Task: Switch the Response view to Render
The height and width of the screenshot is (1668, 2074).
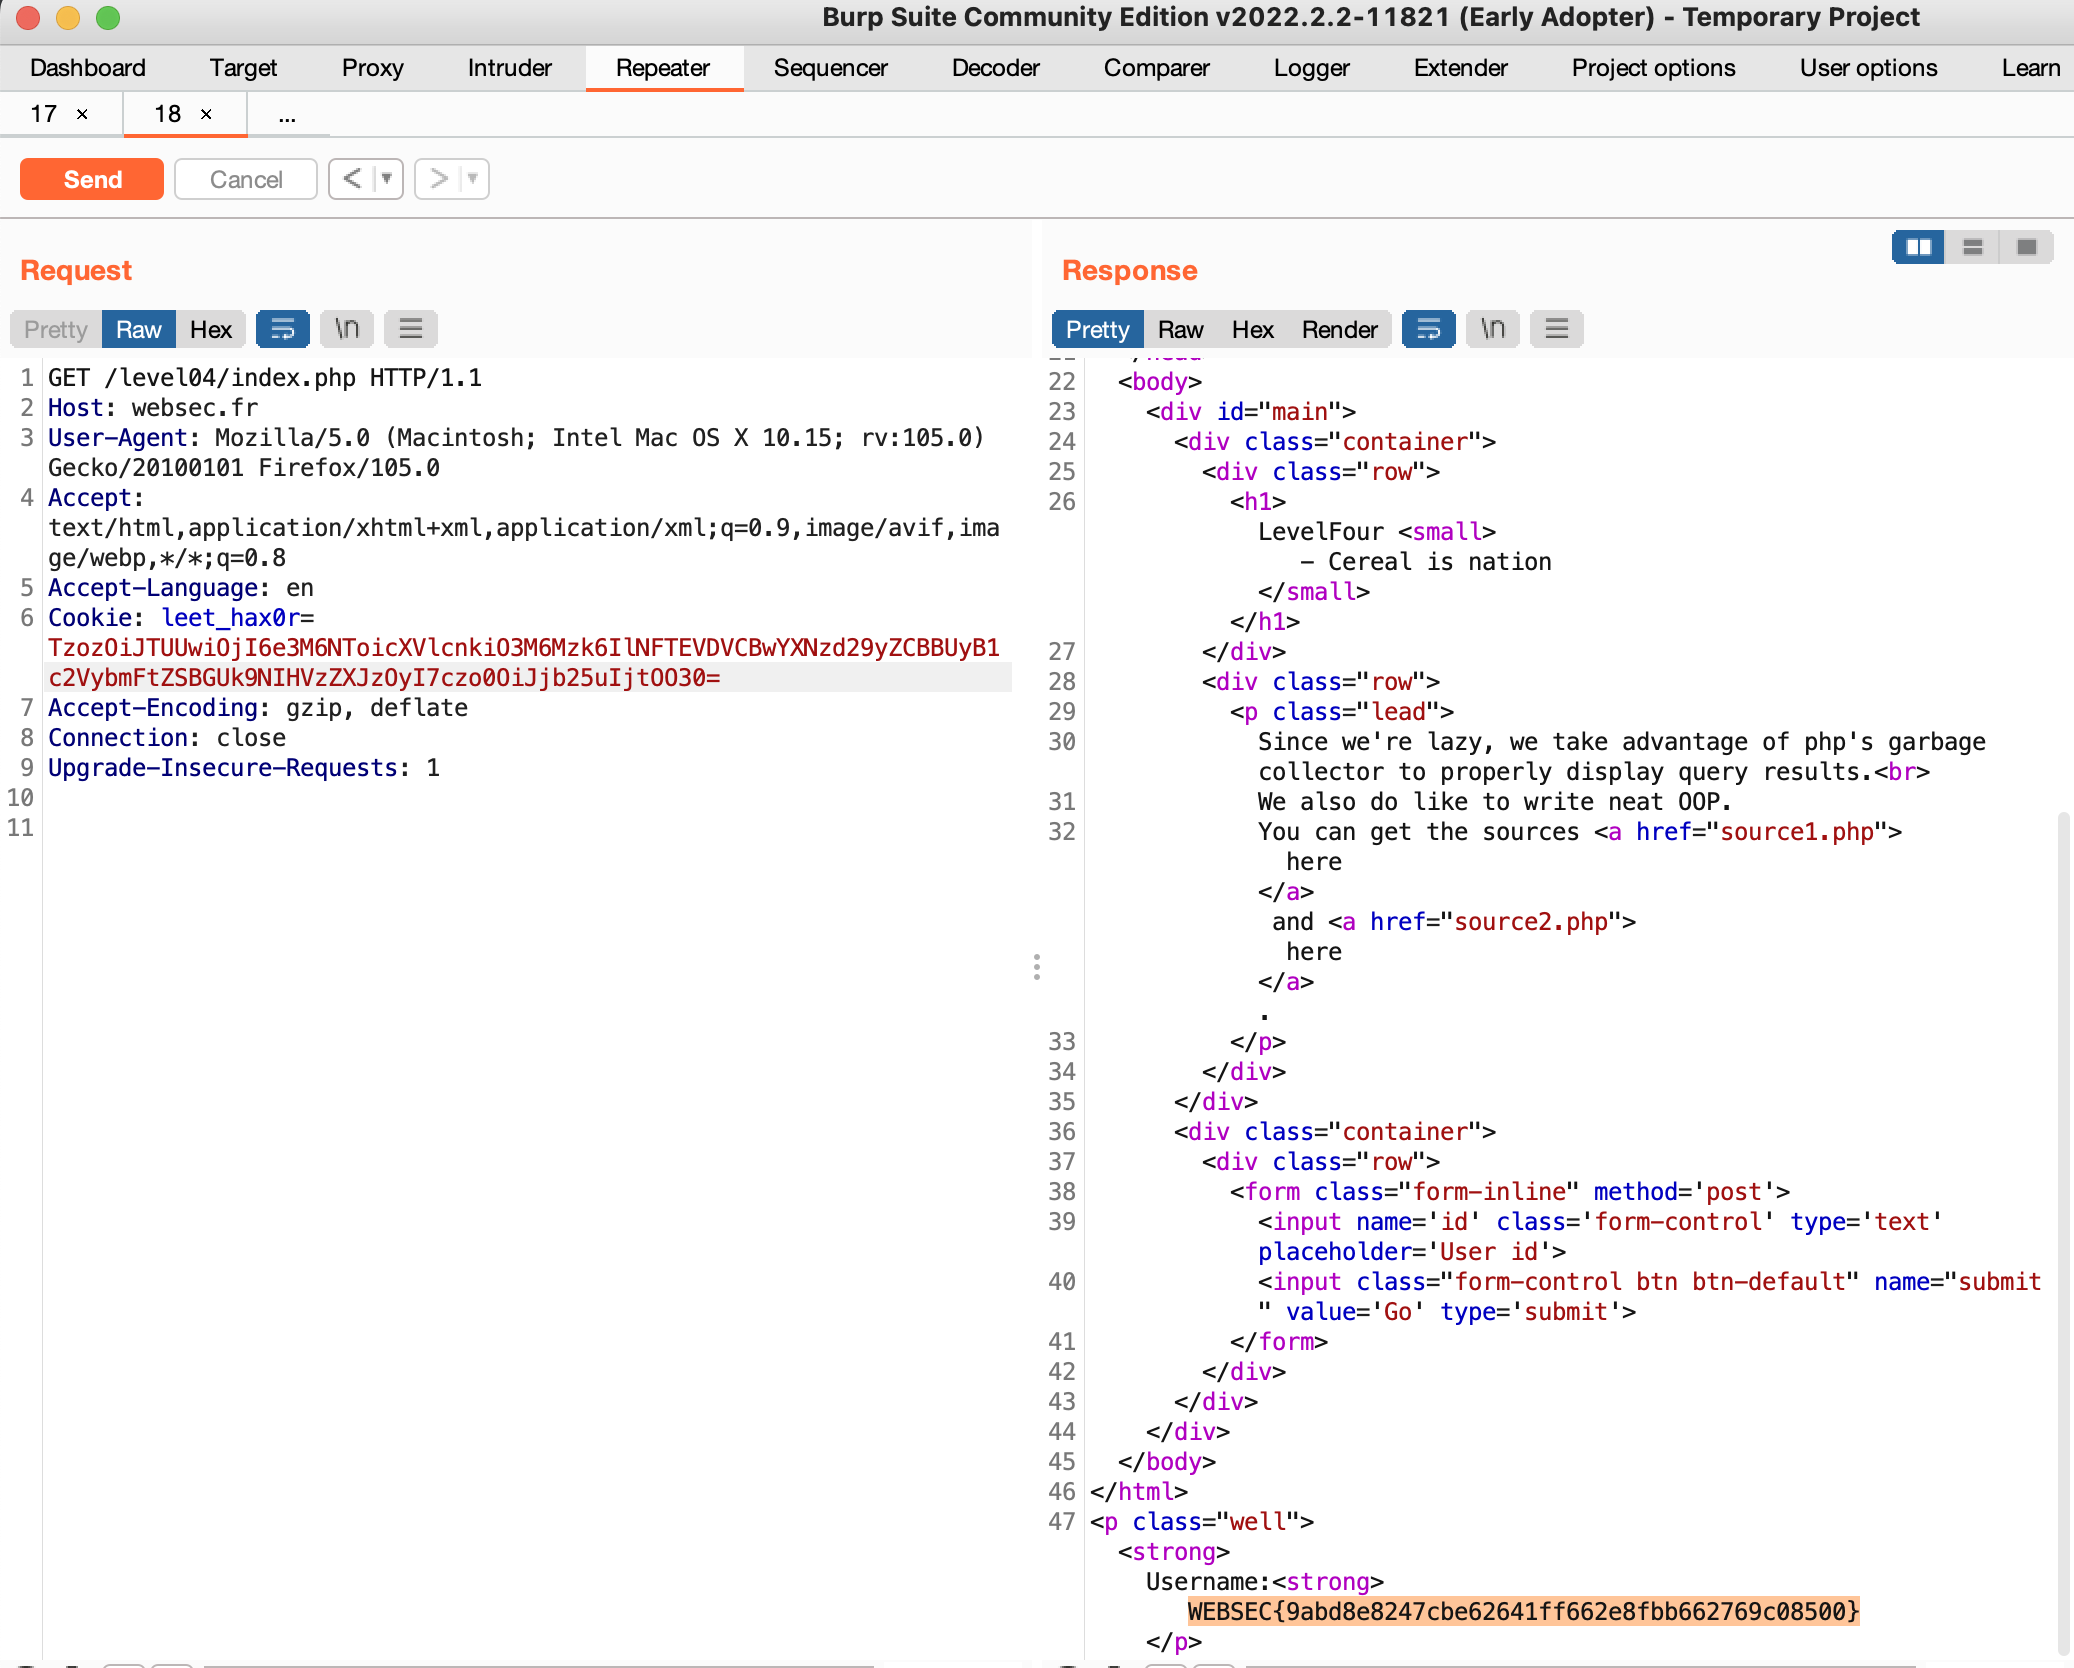Action: pyautogui.click(x=1340, y=328)
